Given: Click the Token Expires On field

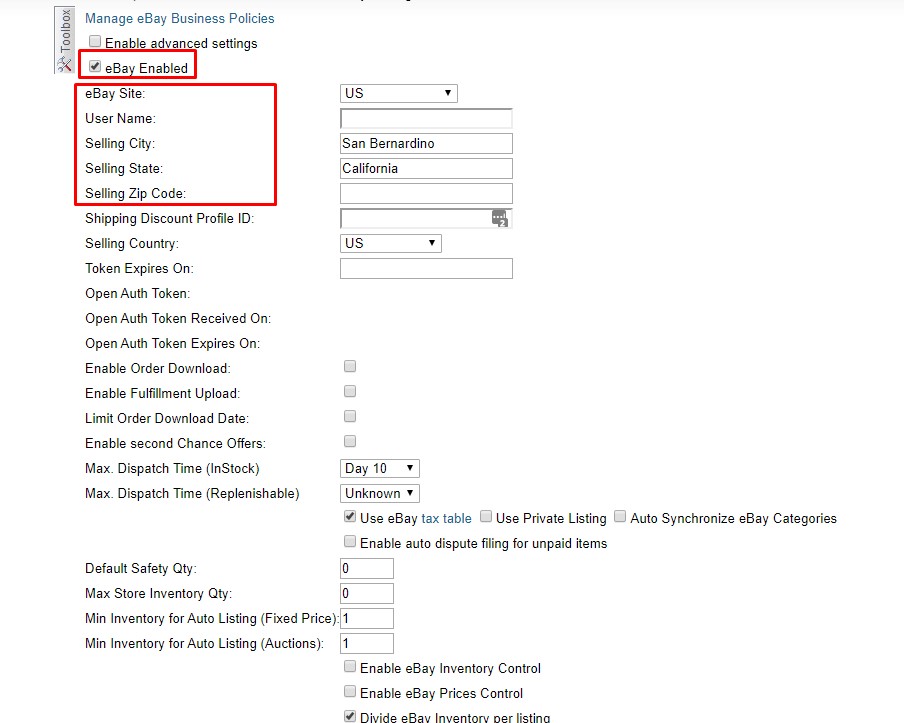Looking at the screenshot, I should [426, 269].
